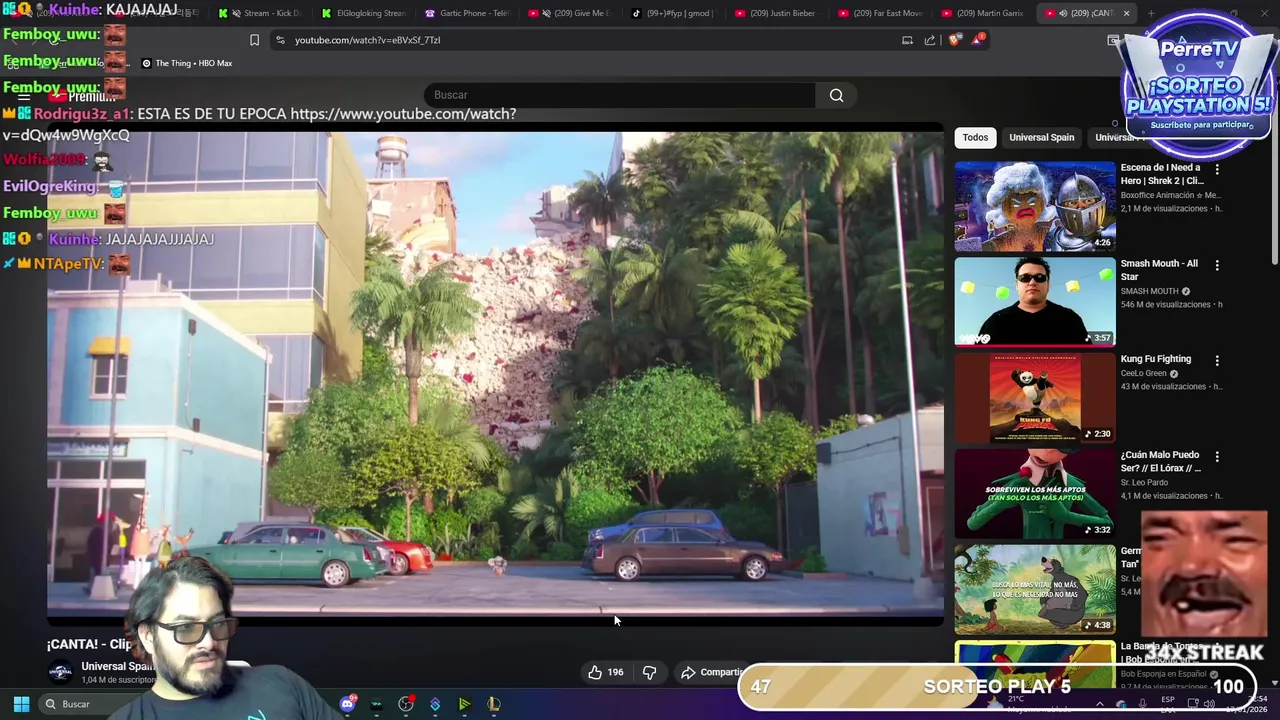
Task: Click the ¿Cuán Malo Puedo Ser? title
Action: click(x=1161, y=462)
